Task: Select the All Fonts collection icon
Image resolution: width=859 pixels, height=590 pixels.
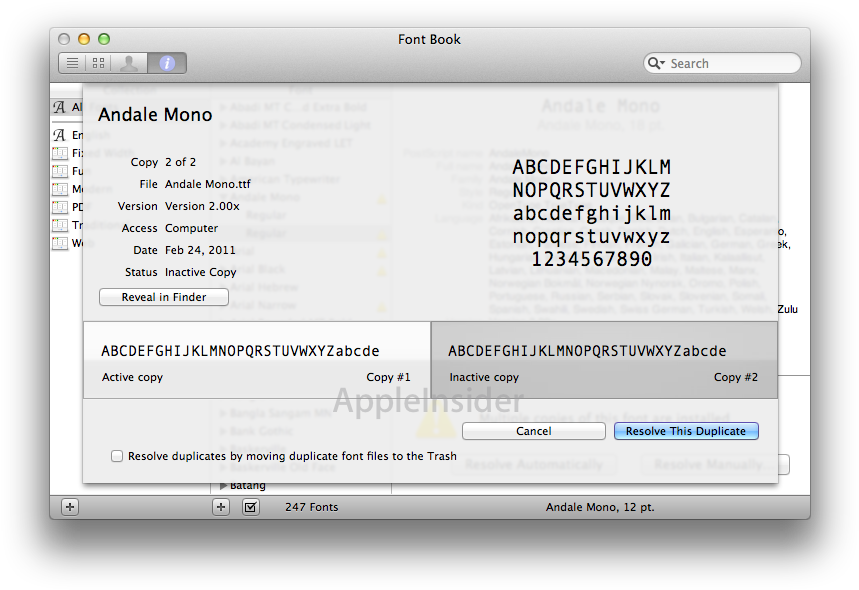Action: (x=59, y=107)
